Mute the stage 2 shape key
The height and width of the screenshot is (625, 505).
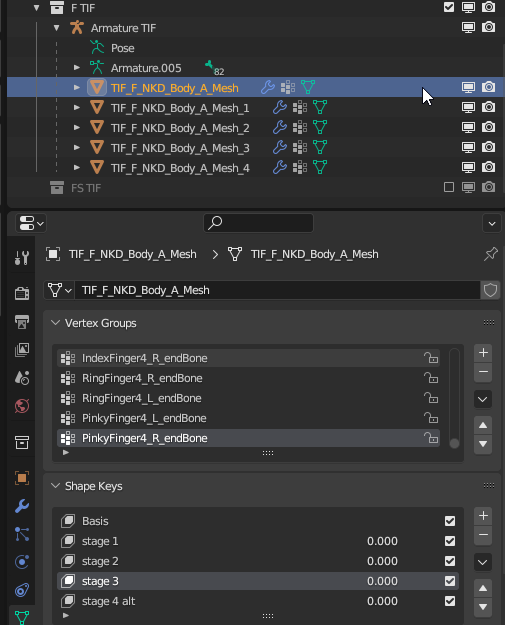450,561
